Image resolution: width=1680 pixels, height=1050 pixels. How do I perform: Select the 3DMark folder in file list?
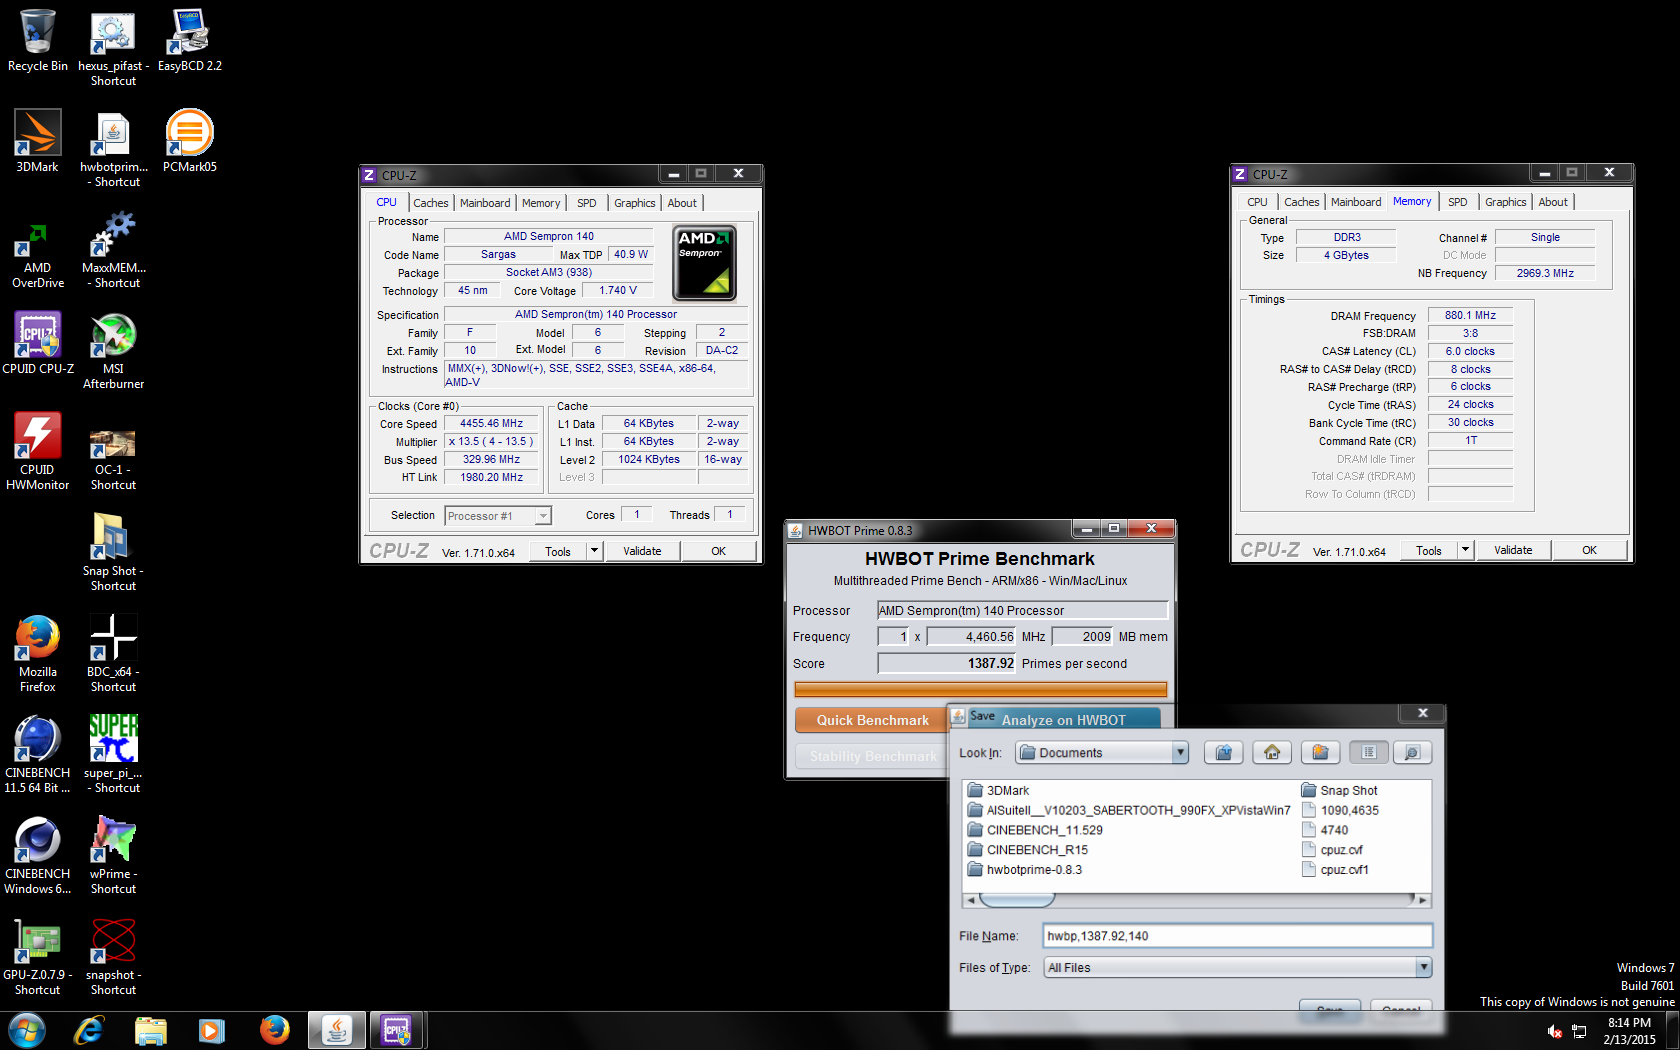tap(999, 790)
